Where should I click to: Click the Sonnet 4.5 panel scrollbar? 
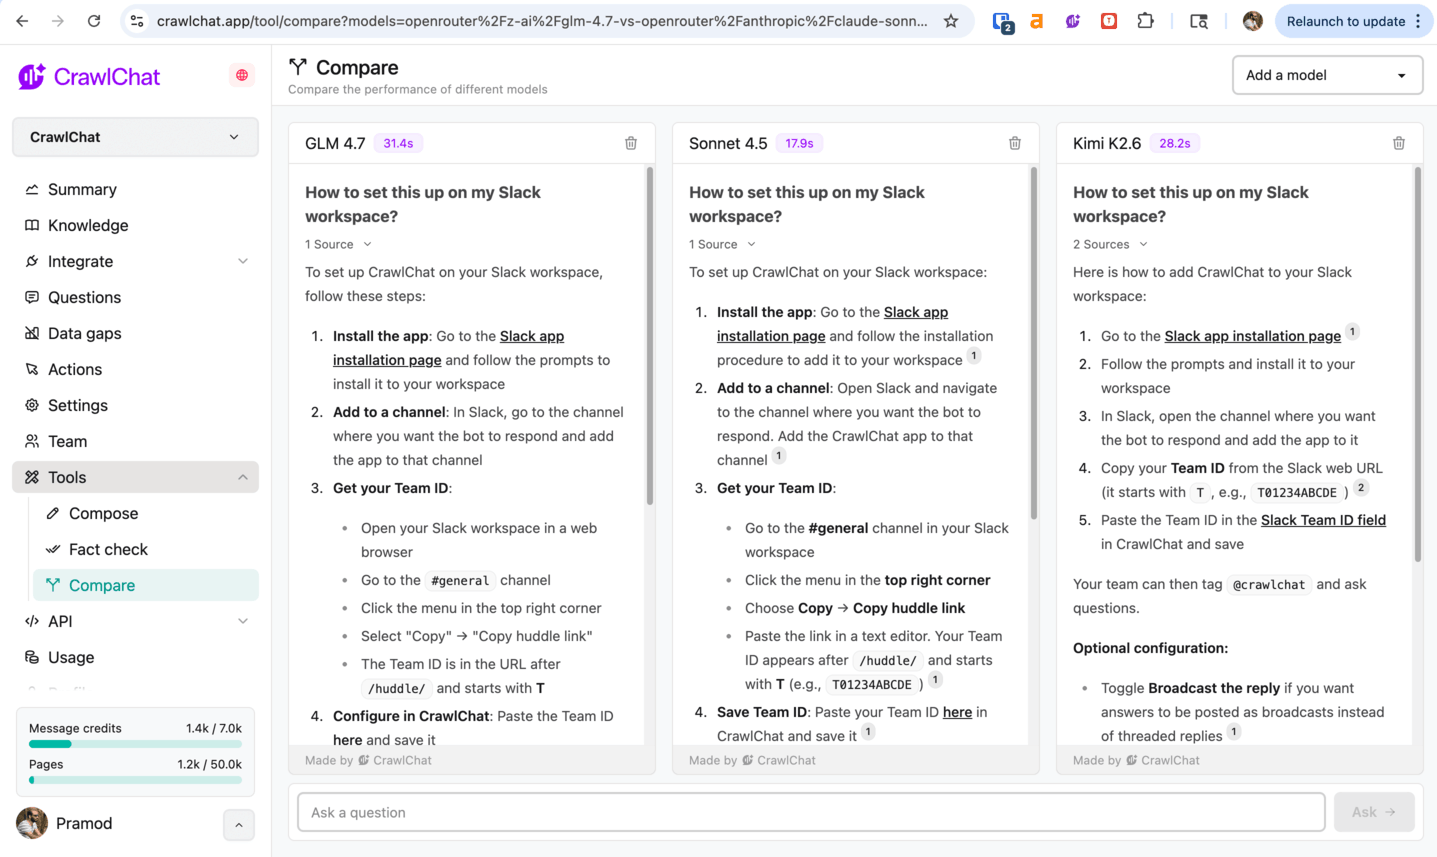pos(1033,343)
